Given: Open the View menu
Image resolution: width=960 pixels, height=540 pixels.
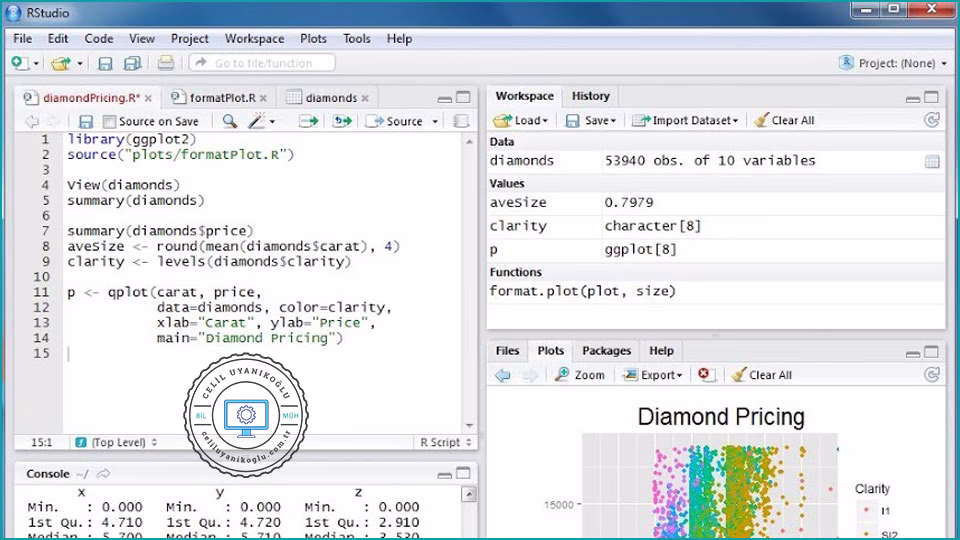Looking at the screenshot, I should [141, 39].
